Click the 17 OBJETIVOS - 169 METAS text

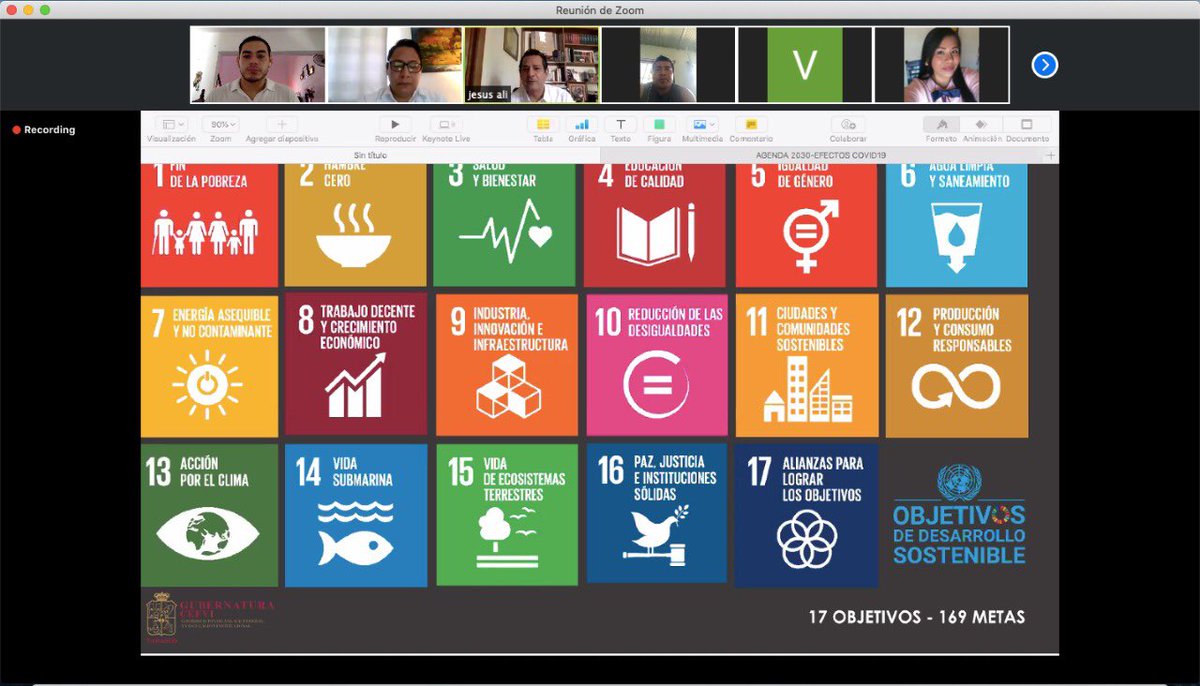tap(917, 617)
